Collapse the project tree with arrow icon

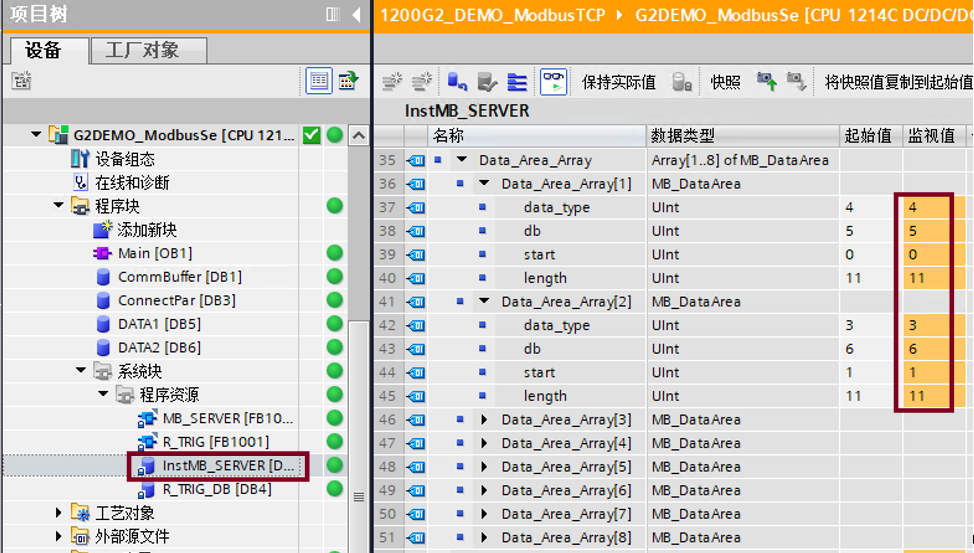point(356,14)
